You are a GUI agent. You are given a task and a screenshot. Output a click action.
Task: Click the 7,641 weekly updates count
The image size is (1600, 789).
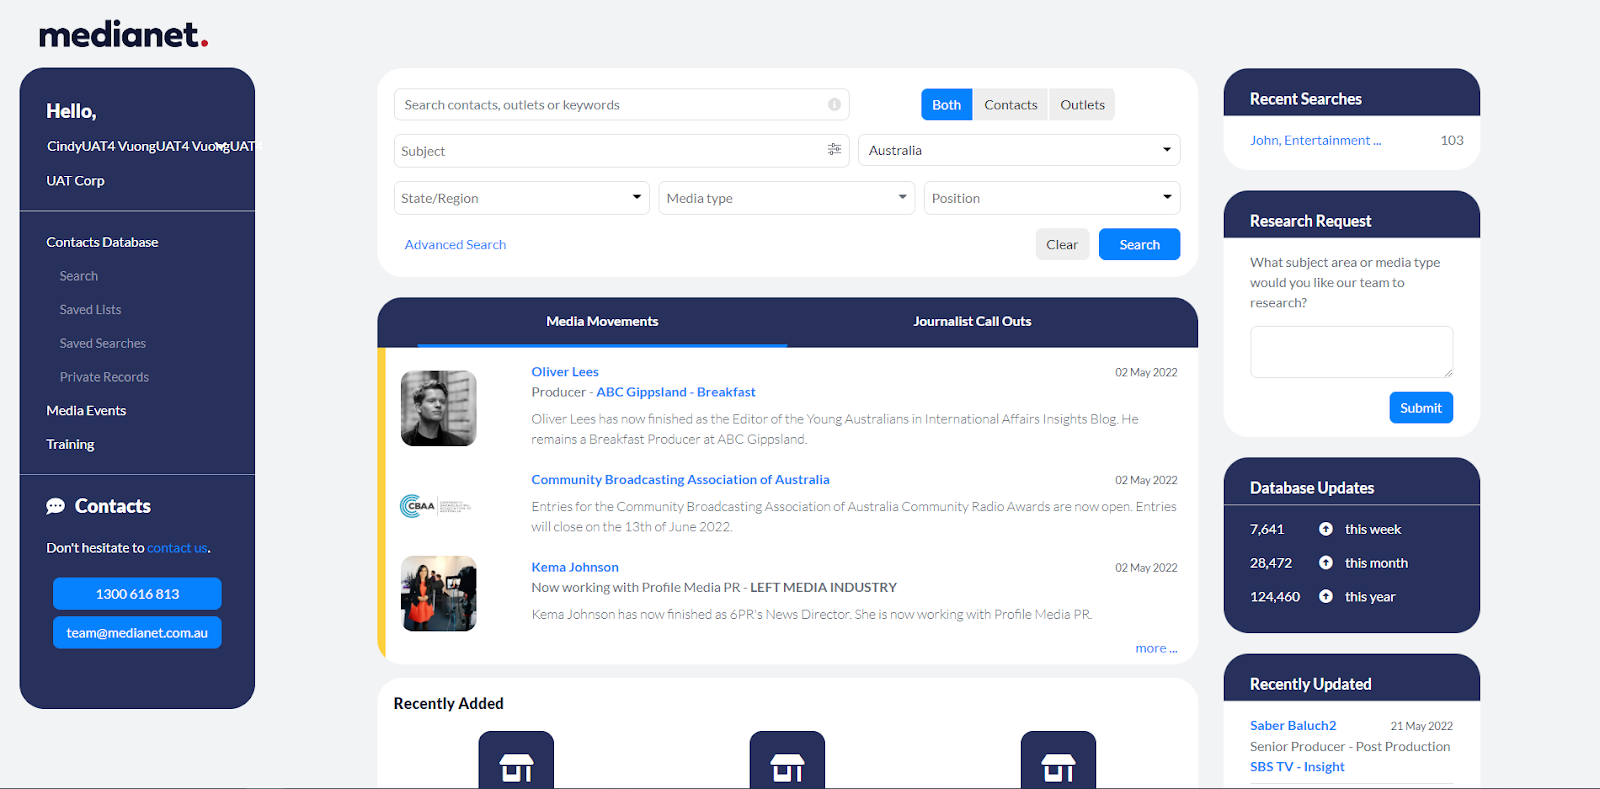[x=1267, y=529]
